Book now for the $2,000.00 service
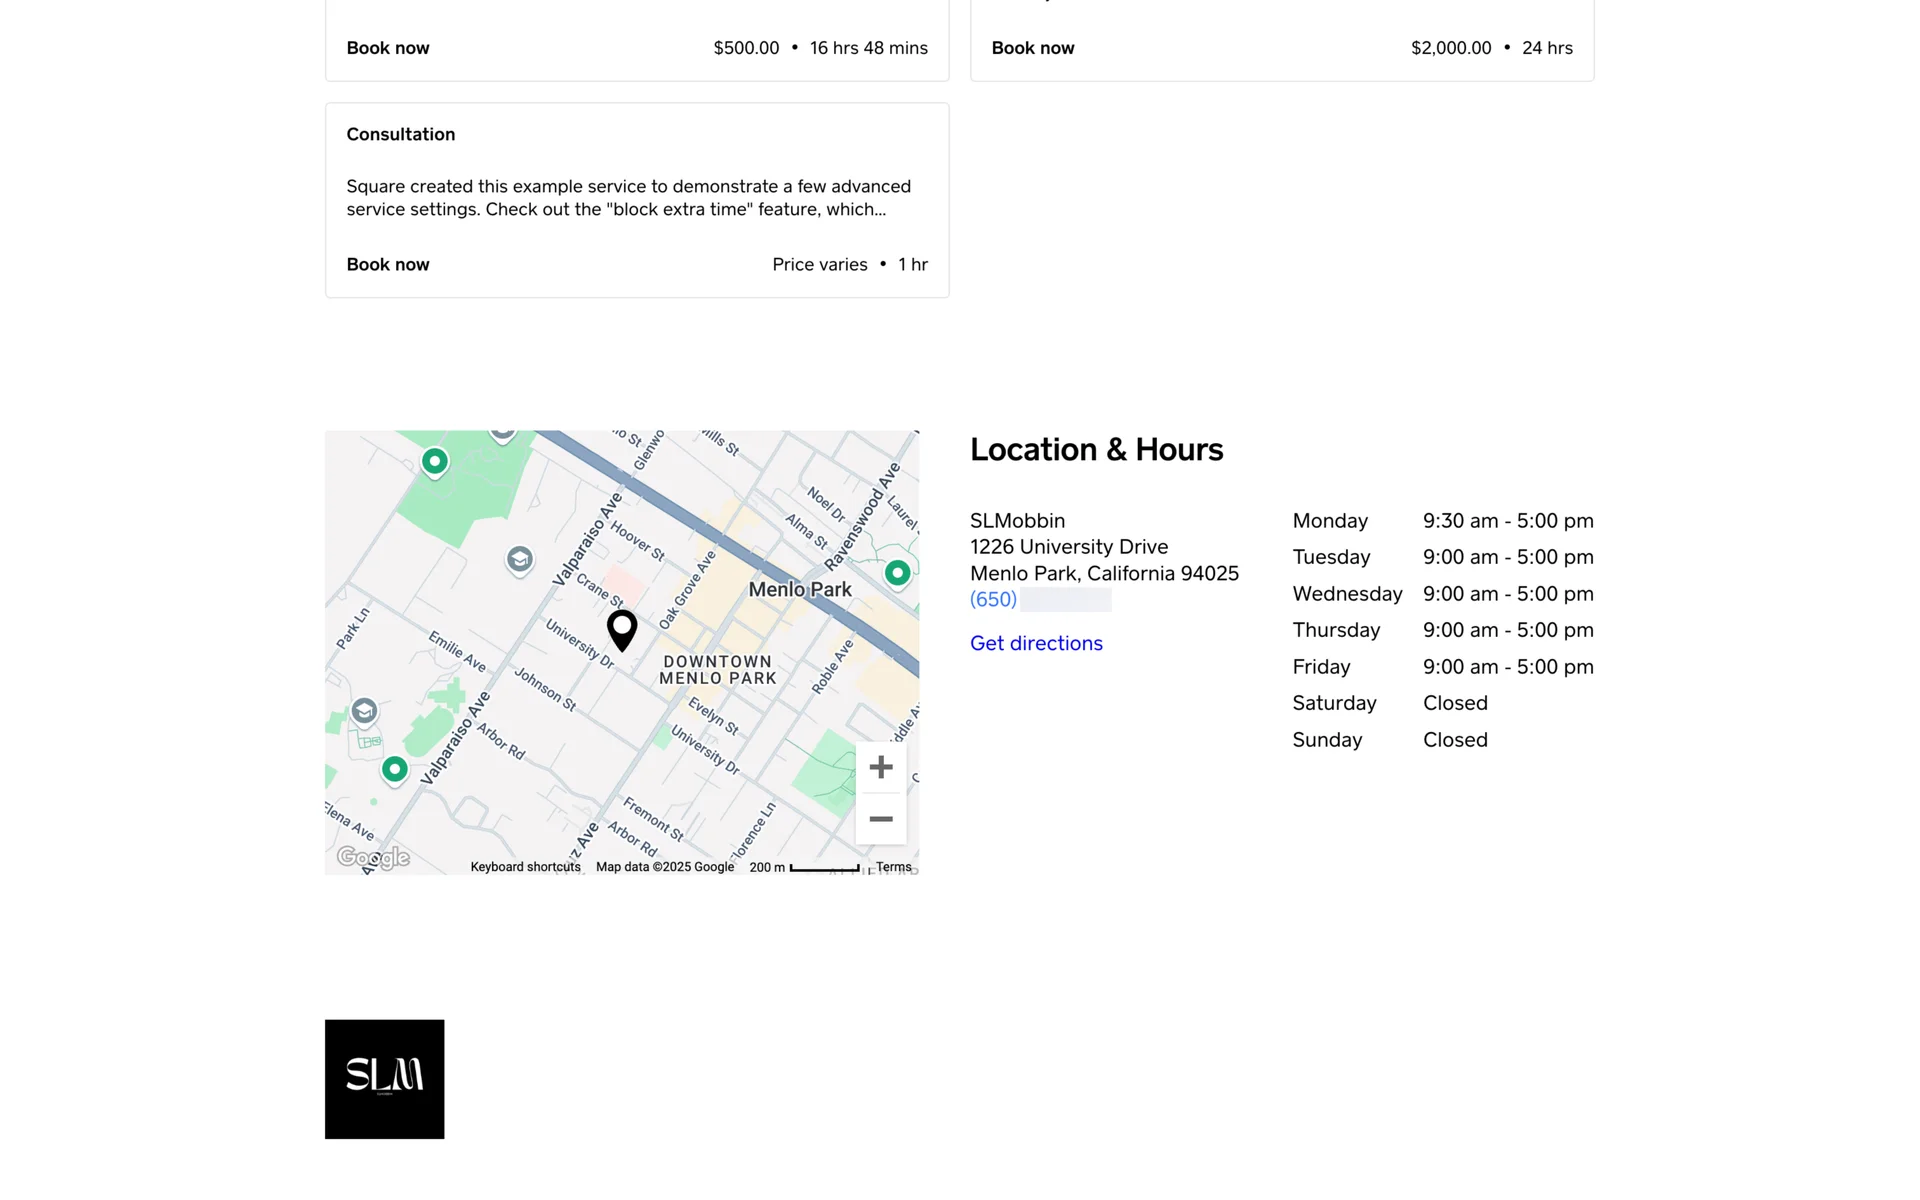1920x1200 pixels. coord(1032,48)
